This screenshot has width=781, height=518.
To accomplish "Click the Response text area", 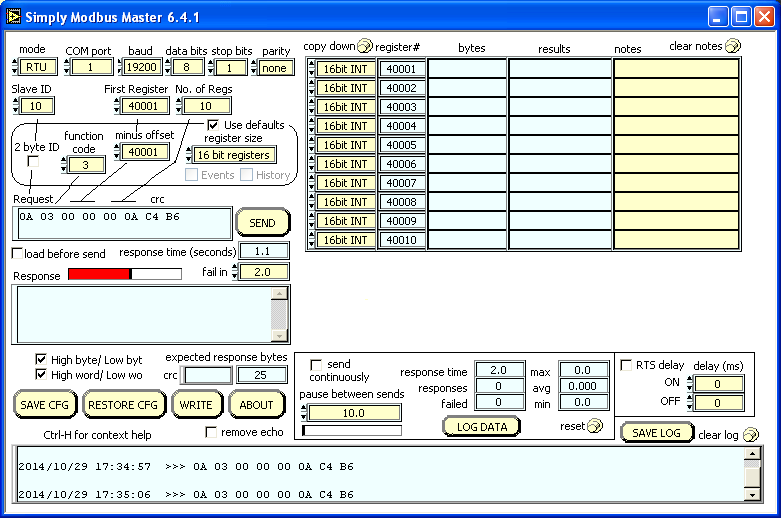I will click(144, 315).
